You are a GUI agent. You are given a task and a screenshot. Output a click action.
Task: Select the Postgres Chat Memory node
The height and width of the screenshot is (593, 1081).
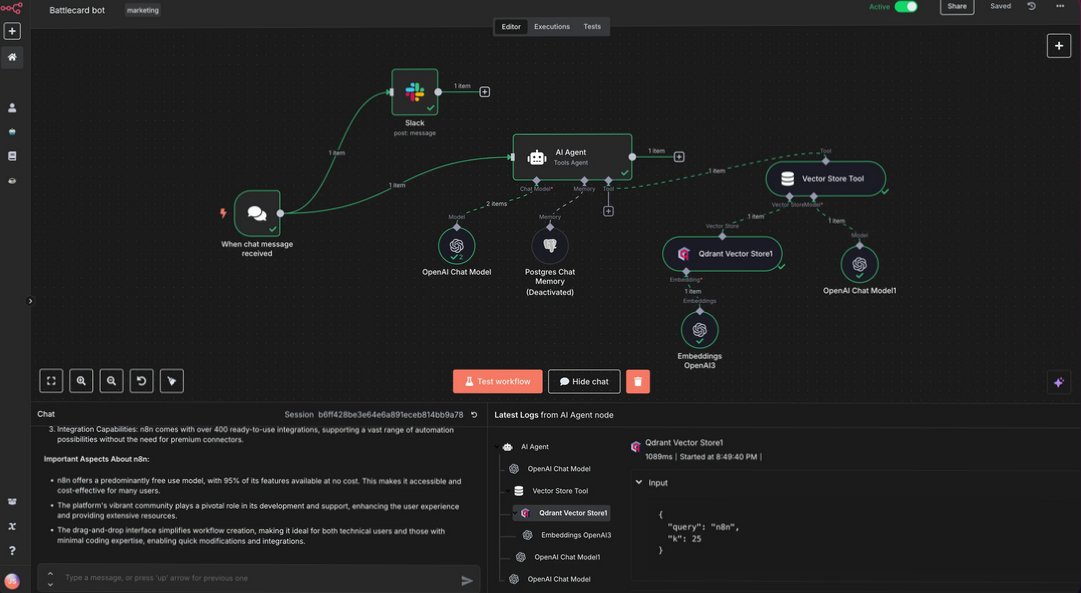click(550, 245)
